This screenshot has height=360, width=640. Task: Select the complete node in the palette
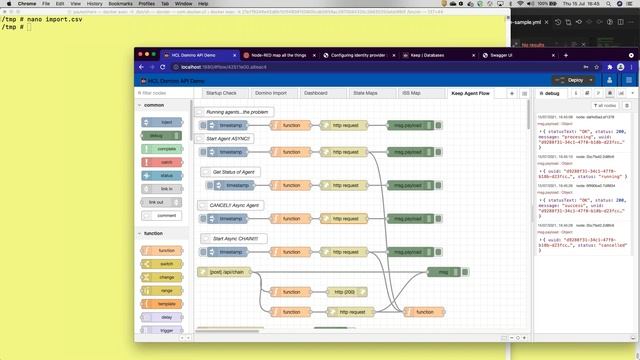coord(162,149)
